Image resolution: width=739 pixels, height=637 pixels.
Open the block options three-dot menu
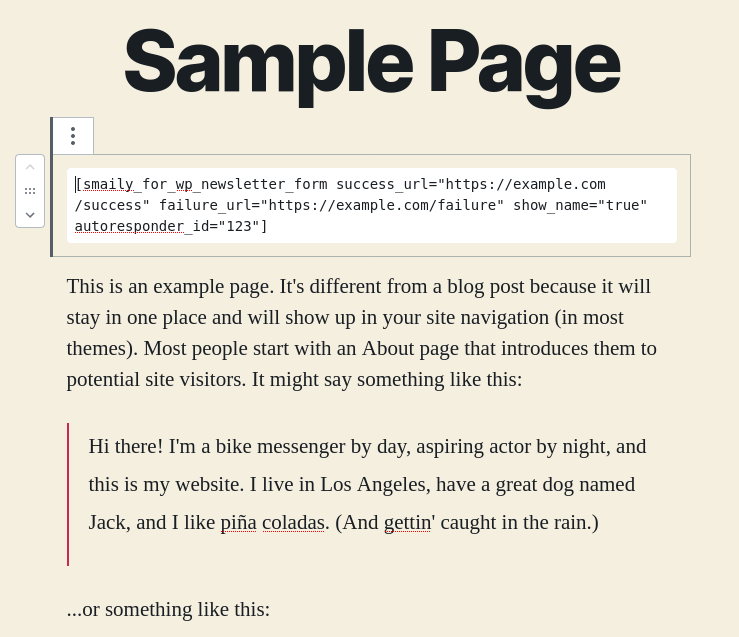(x=73, y=136)
